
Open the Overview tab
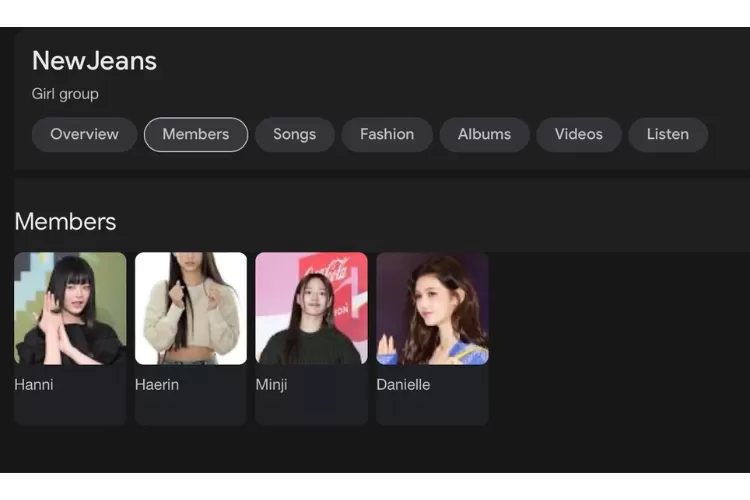pyautogui.click(x=84, y=134)
